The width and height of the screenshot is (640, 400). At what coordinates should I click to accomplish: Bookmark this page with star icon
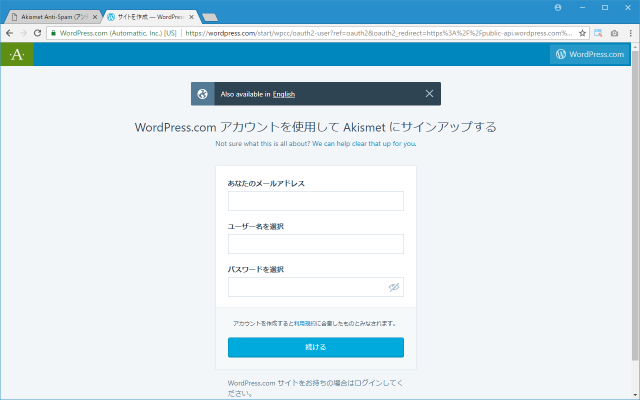(x=583, y=33)
